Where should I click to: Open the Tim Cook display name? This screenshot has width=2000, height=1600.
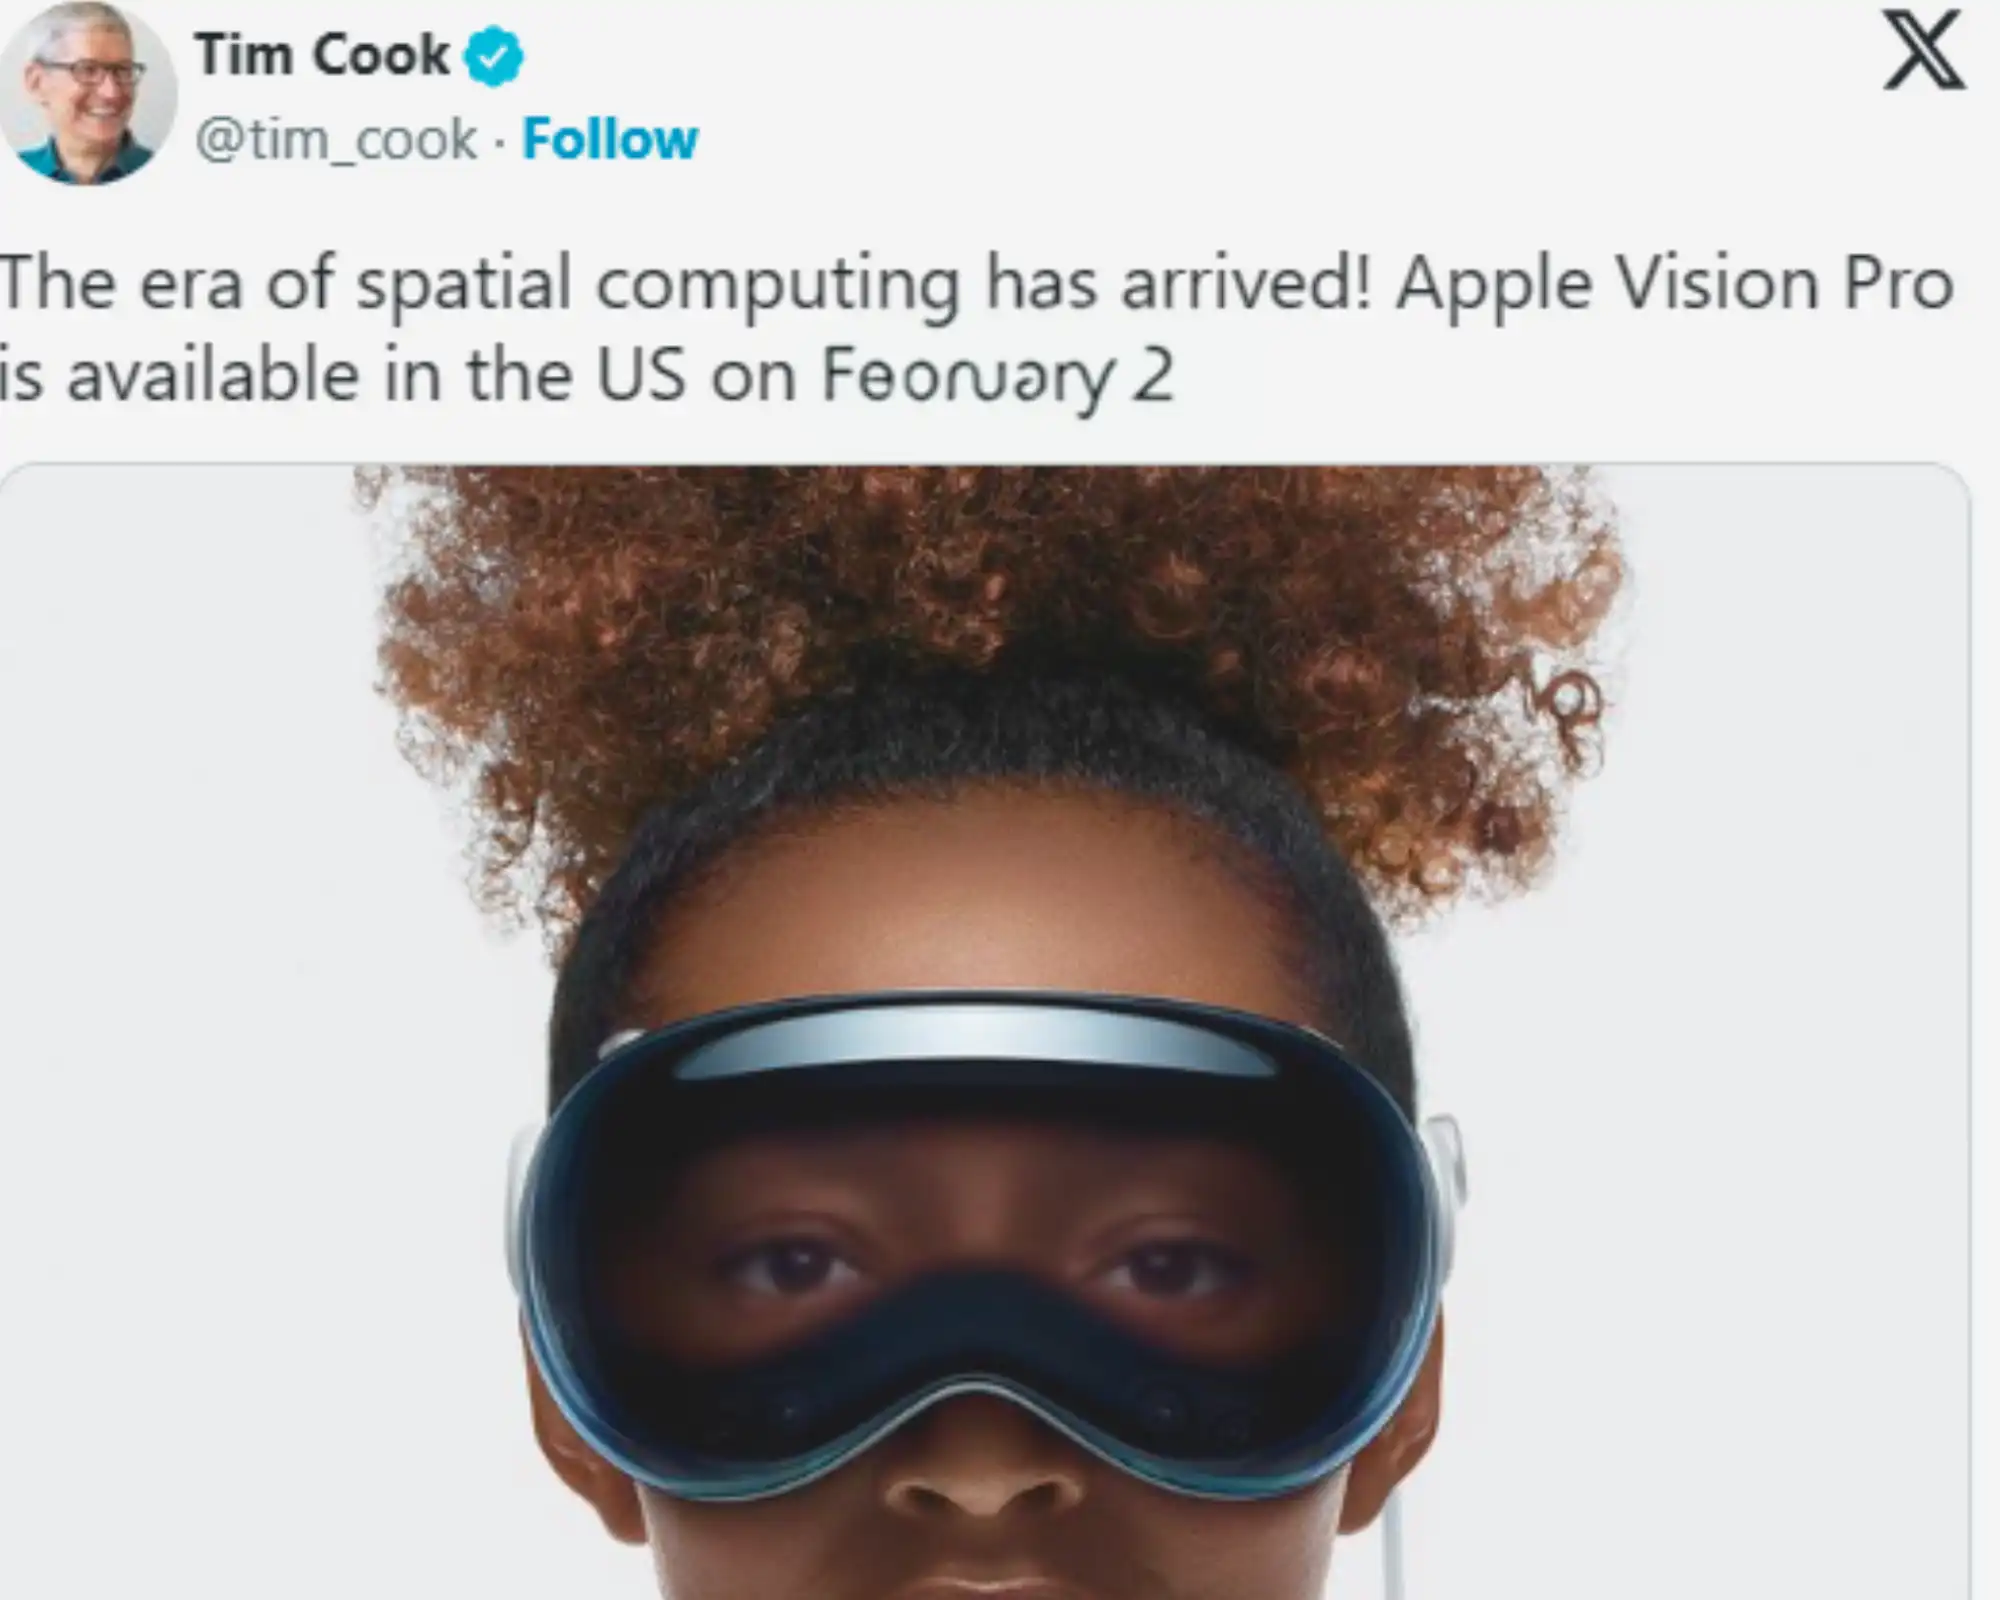click(x=322, y=55)
